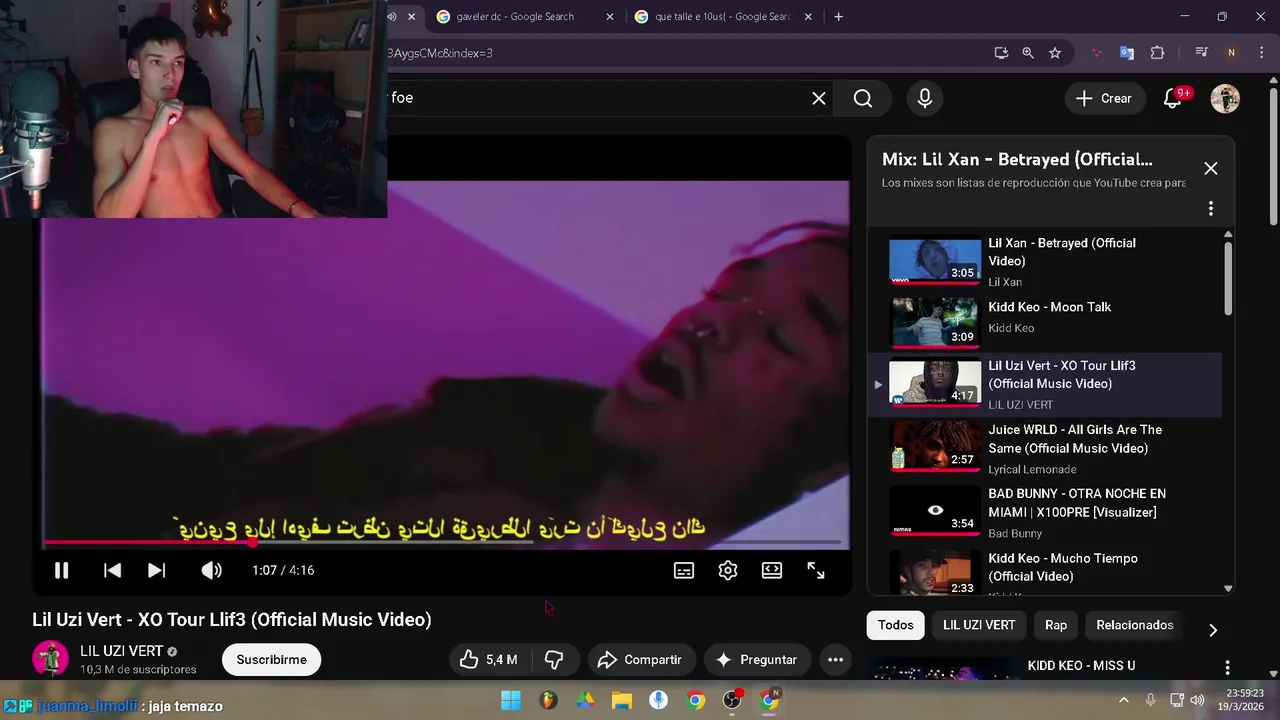
Task: Open Google Drive from taskbar
Action: tap(585, 700)
